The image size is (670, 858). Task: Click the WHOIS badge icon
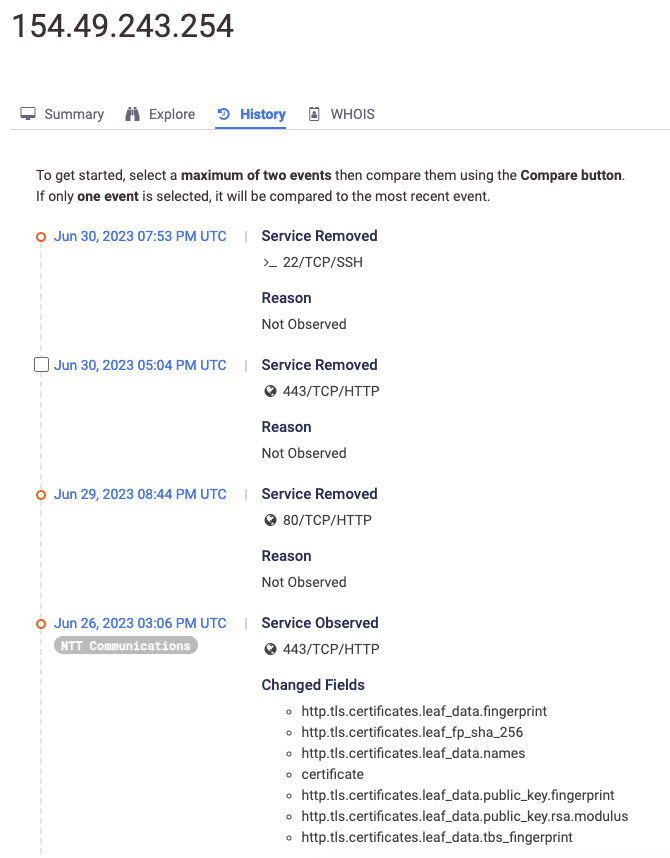(x=315, y=114)
